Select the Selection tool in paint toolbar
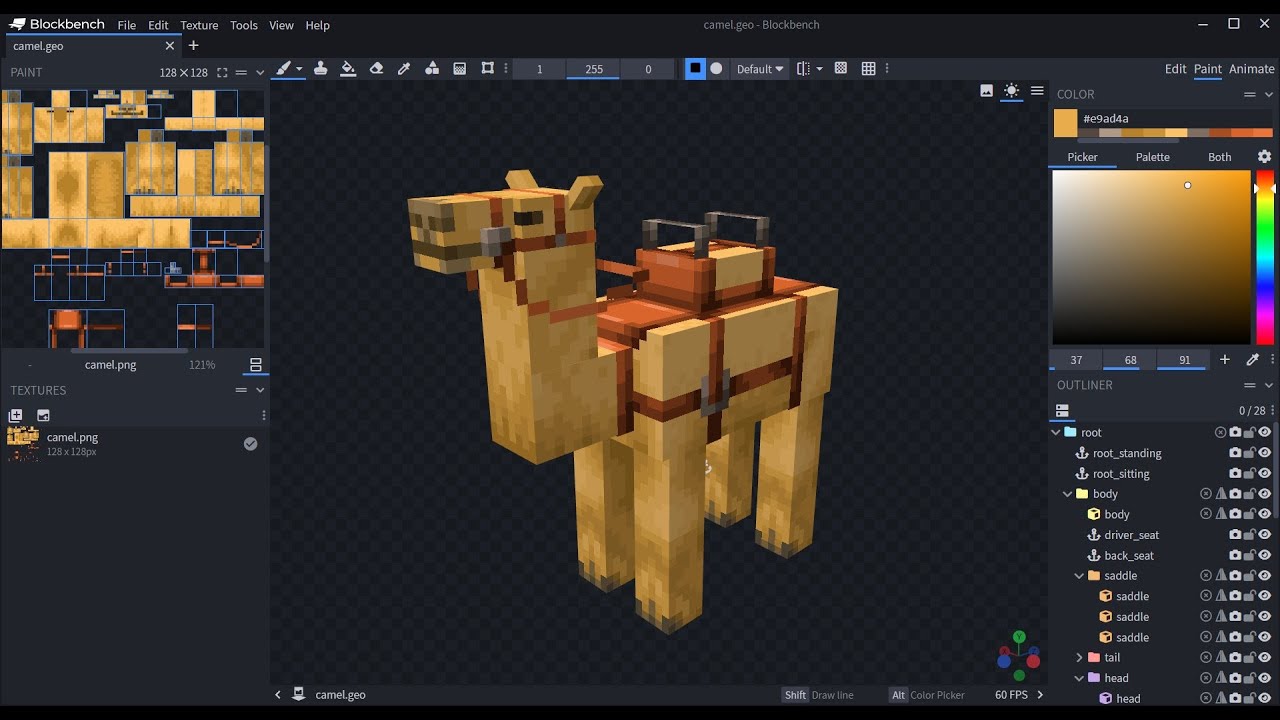Image resolution: width=1280 pixels, height=720 pixels. coord(488,69)
